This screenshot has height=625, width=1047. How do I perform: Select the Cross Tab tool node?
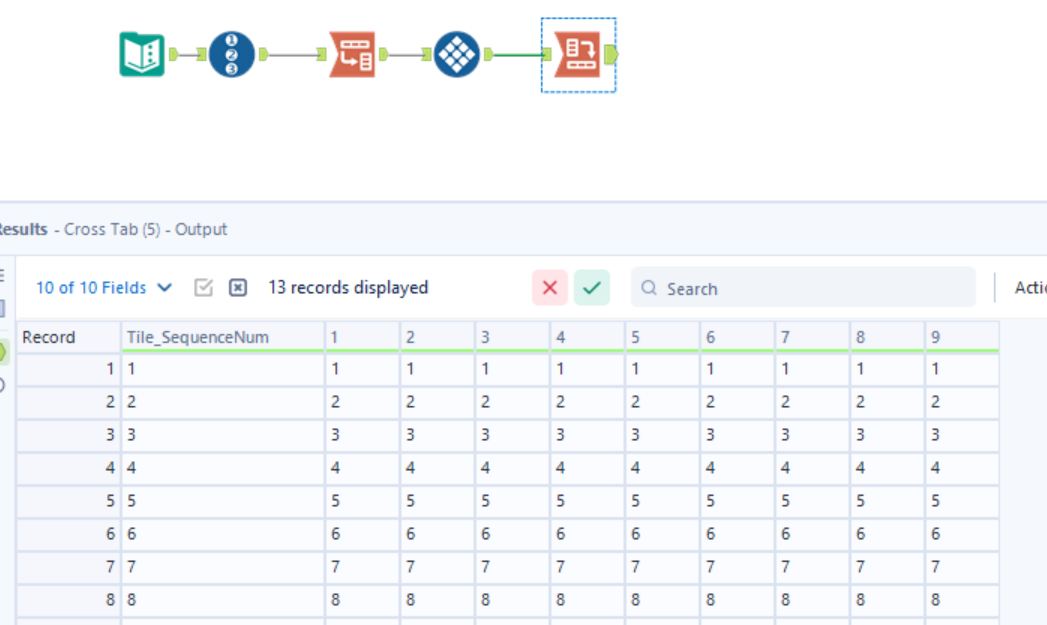pyautogui.click(x=577, y=54)
